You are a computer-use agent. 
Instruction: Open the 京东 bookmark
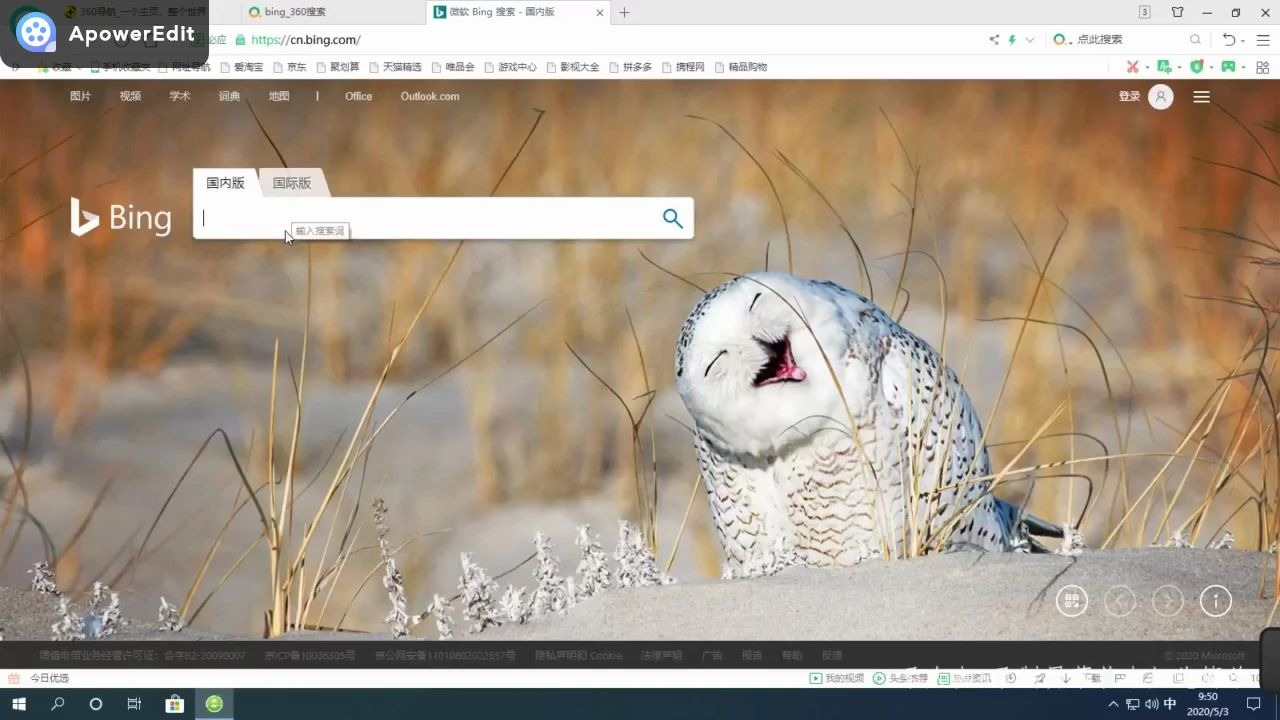[x=290, y=67]
